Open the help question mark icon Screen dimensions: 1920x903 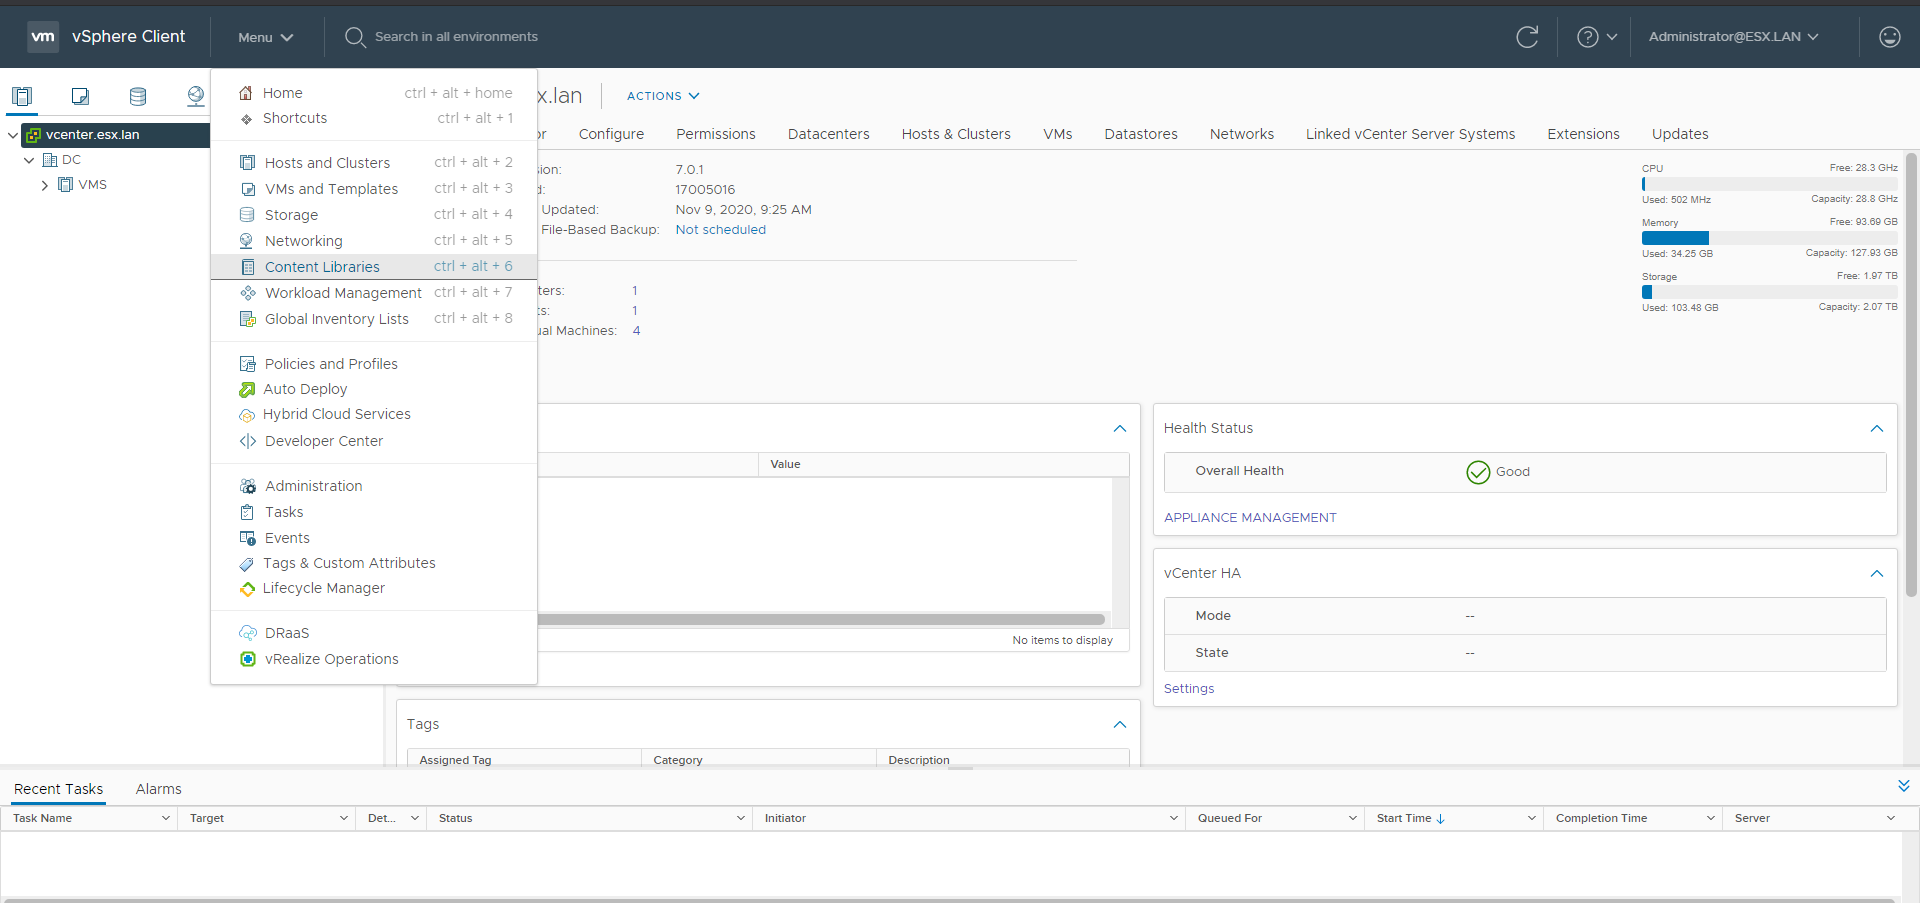(1587, 37)
